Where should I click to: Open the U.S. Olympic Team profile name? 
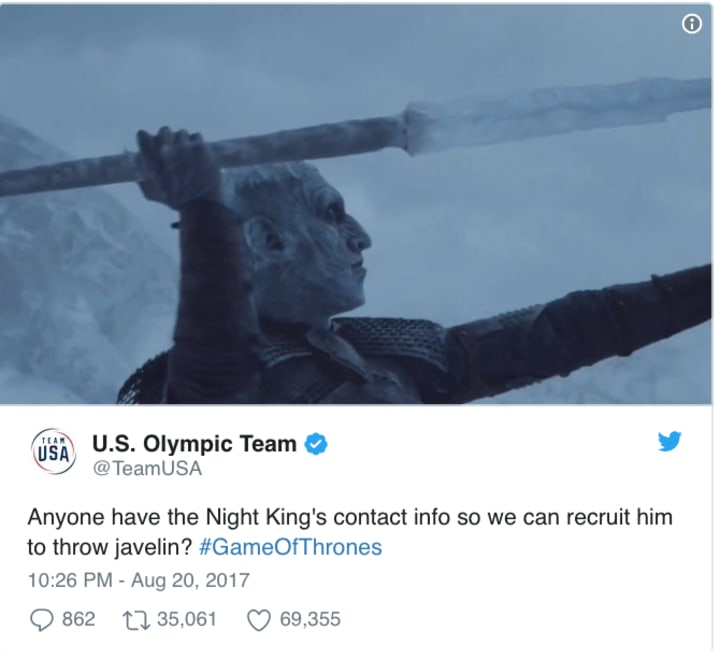click(x=194, y=444)
